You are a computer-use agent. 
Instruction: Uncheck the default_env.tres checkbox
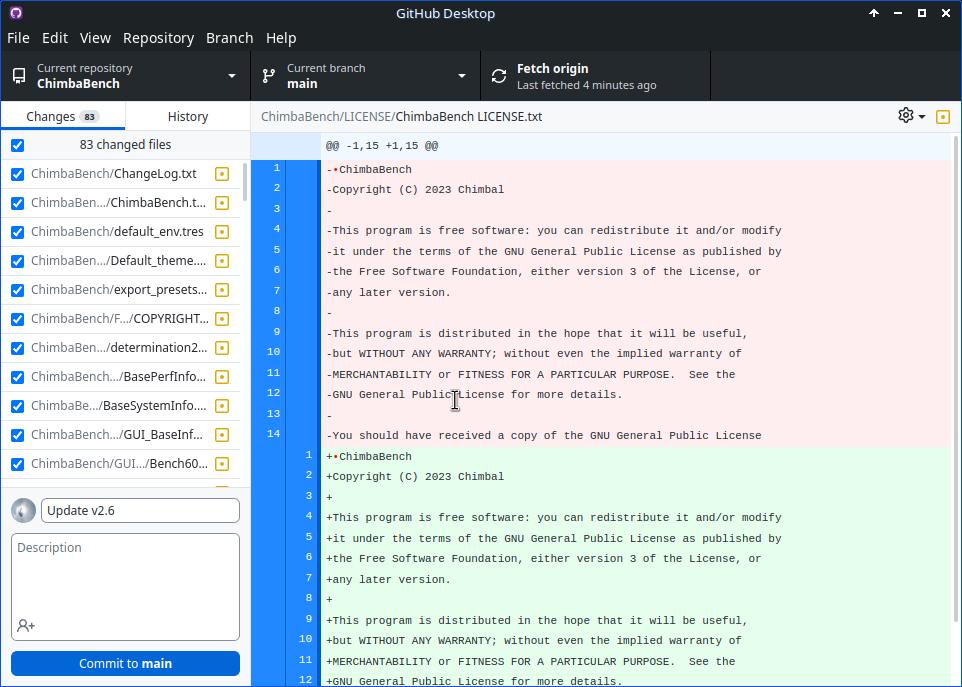click(18, 232)
